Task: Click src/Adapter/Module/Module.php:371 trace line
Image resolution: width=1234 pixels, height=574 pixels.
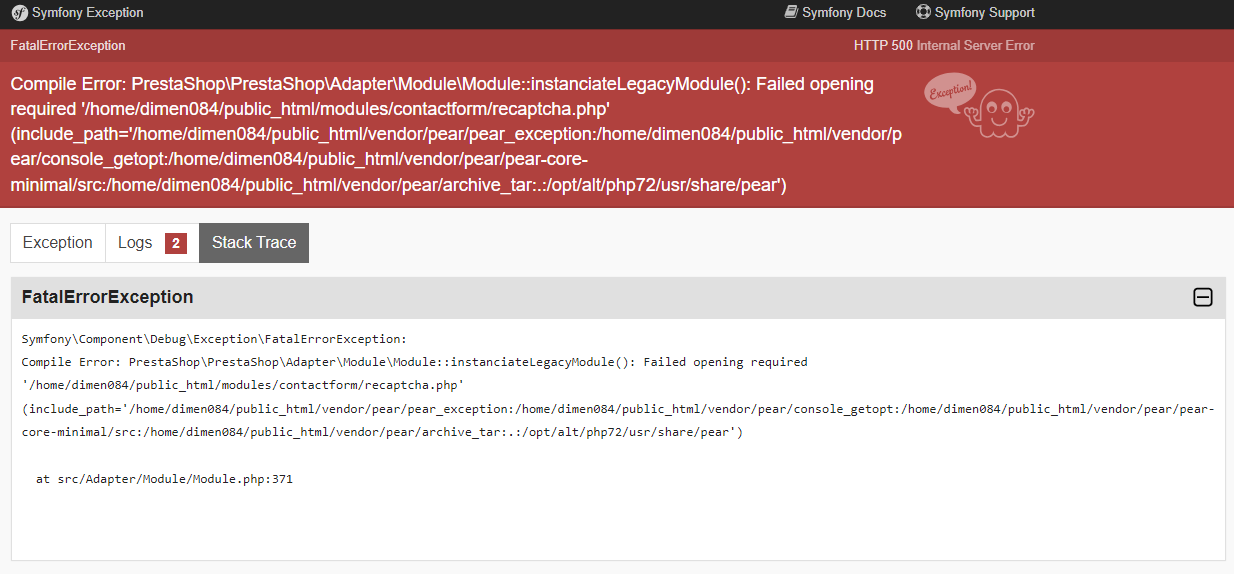Action: point(164,479)
